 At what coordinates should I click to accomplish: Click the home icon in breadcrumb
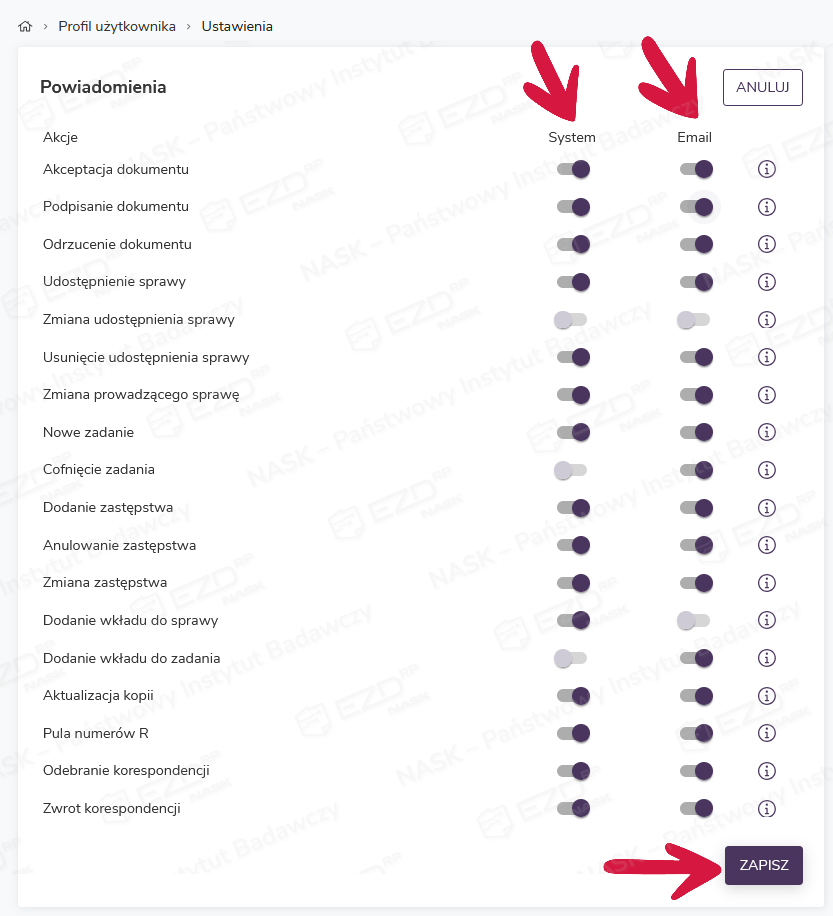(25, 26)
